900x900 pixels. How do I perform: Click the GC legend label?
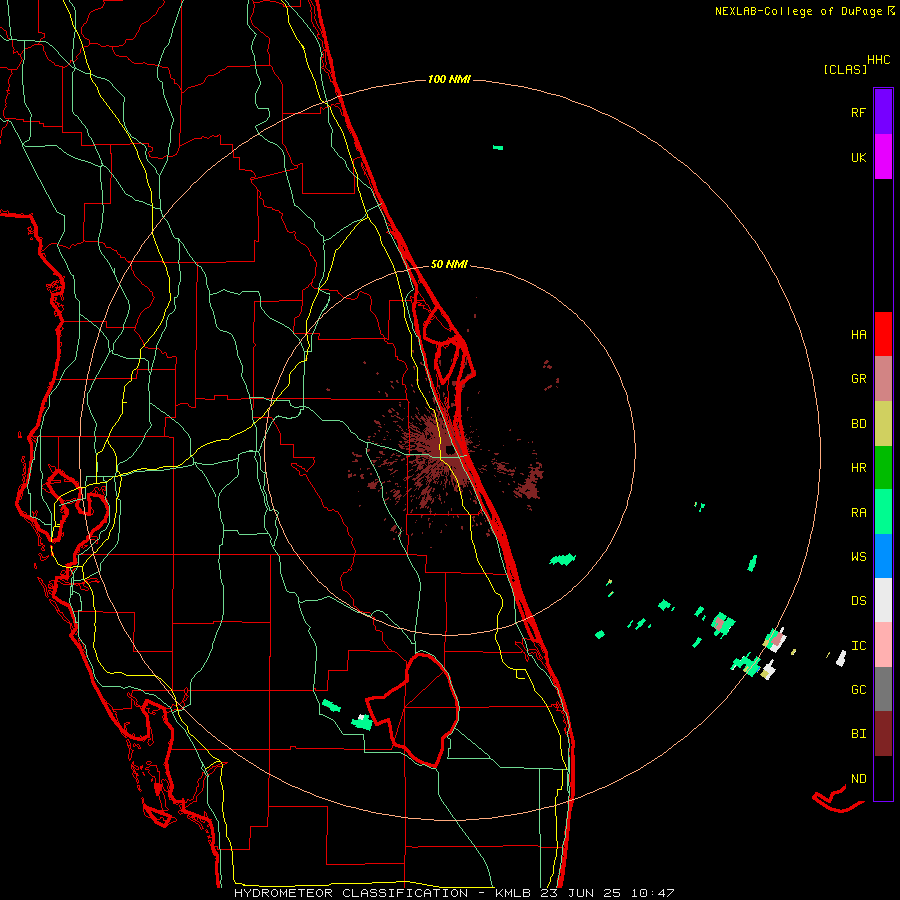(x=858, y=689)
